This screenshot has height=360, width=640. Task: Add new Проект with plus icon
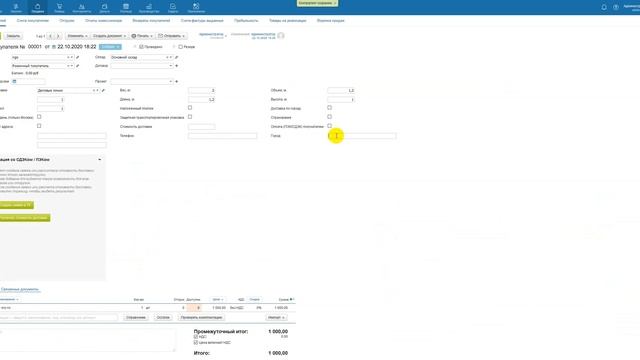pyautogui.click(x=176, y=82)
